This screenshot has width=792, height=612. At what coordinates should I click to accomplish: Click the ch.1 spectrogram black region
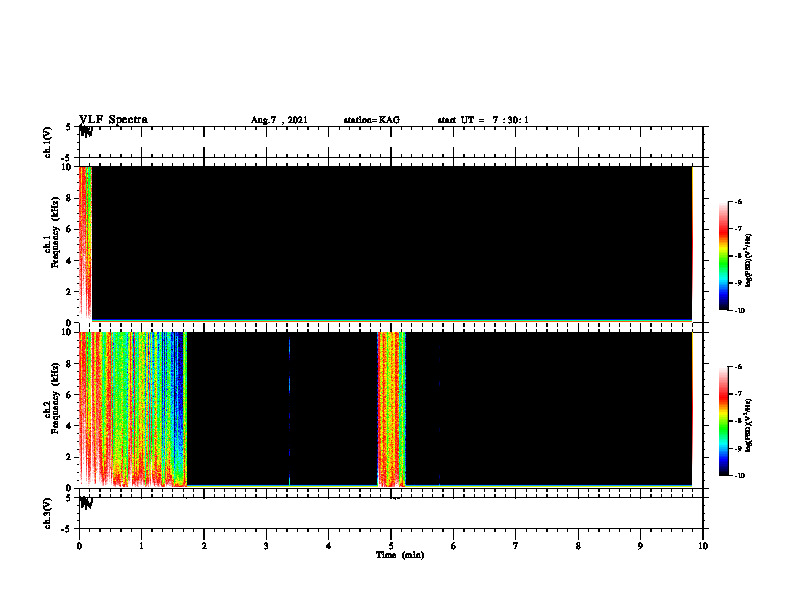coord(391,243)
